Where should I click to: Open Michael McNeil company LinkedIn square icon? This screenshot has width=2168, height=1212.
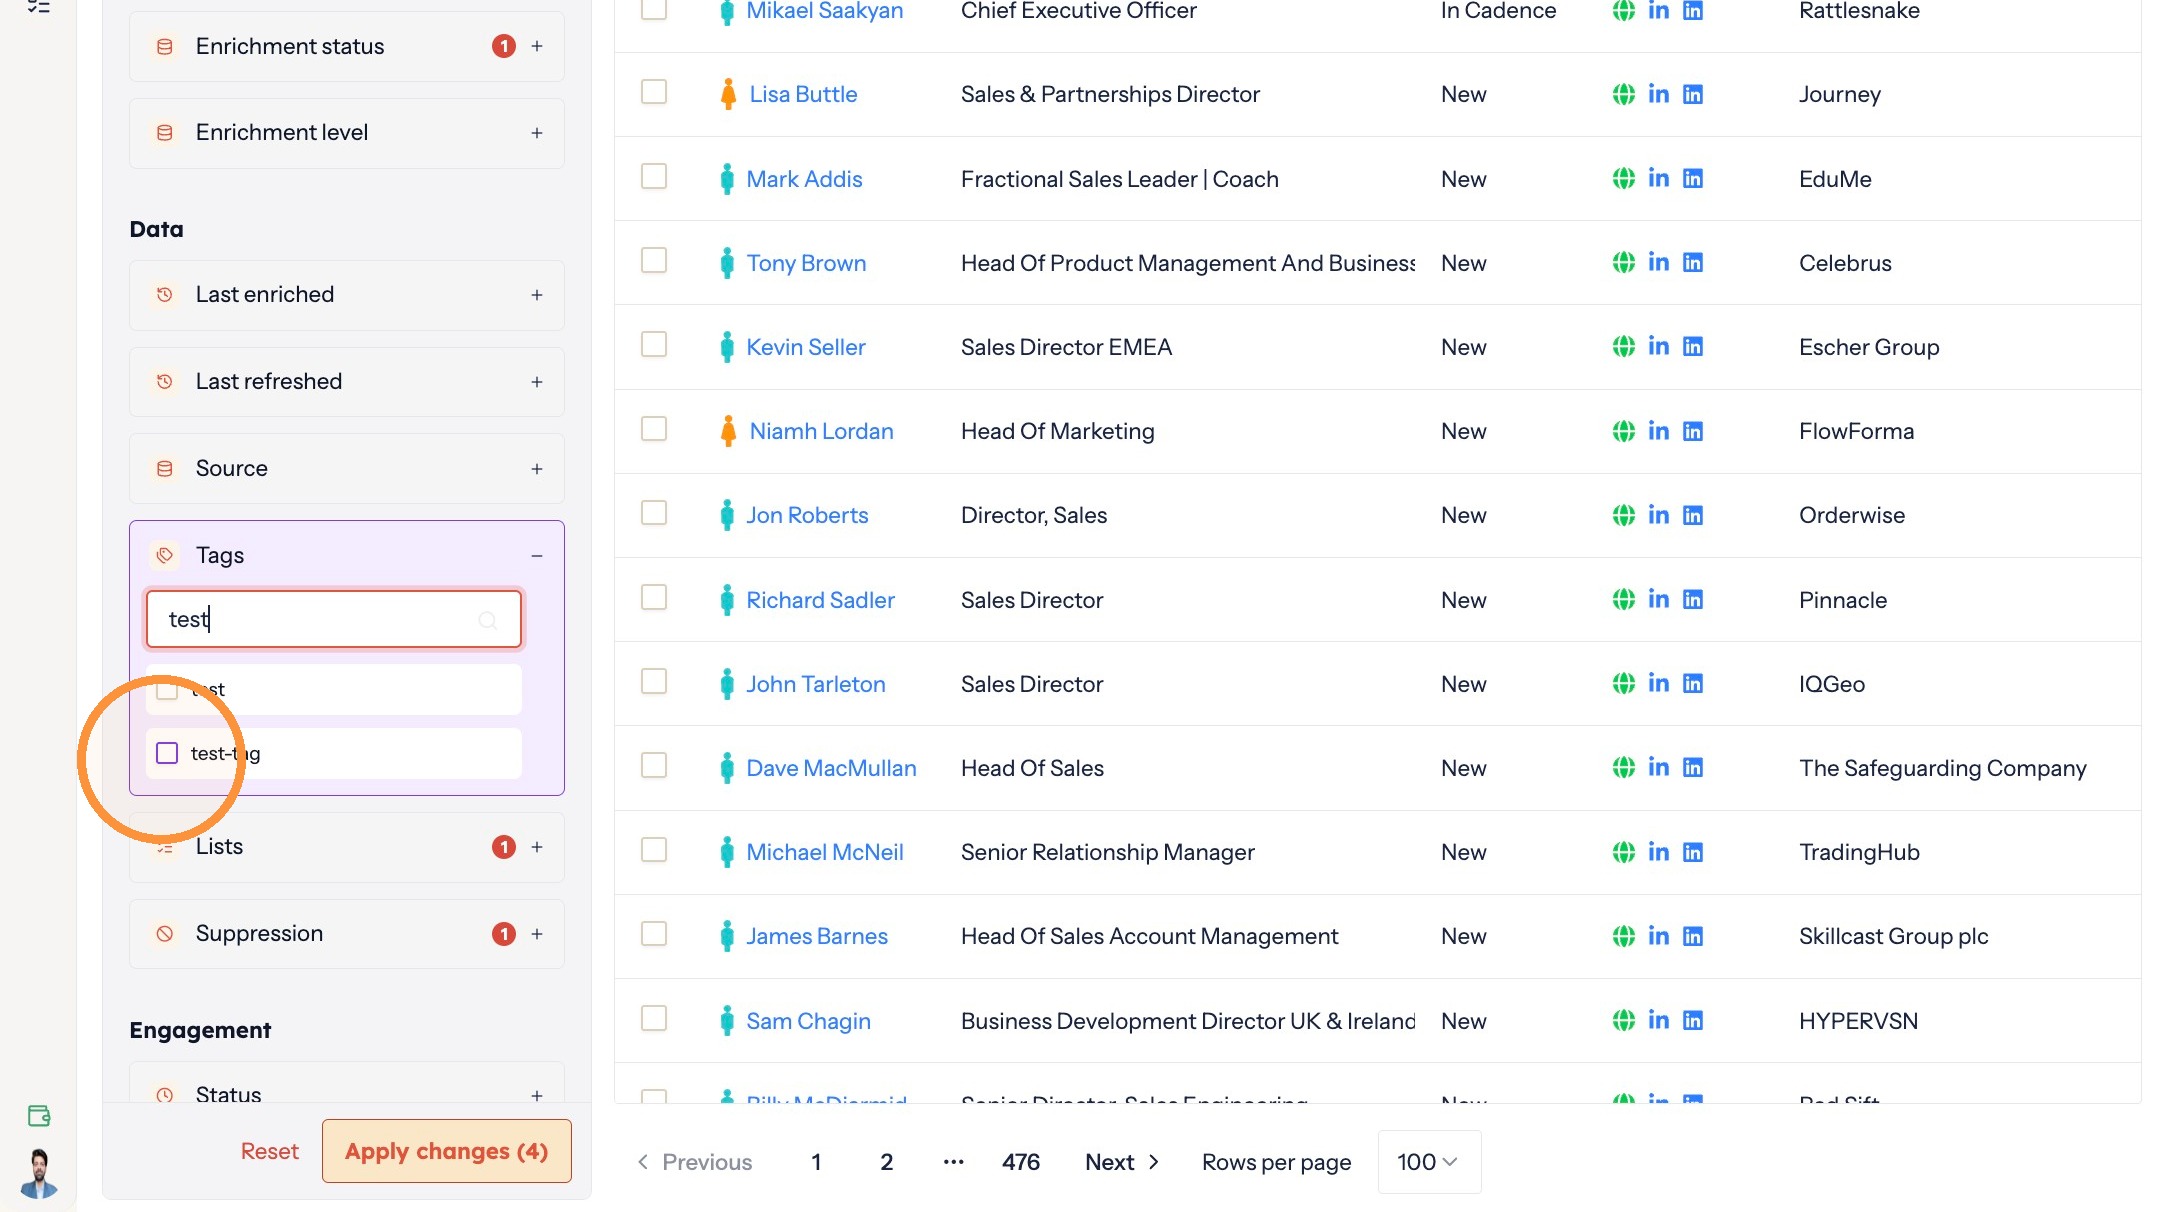[1693, 852]
